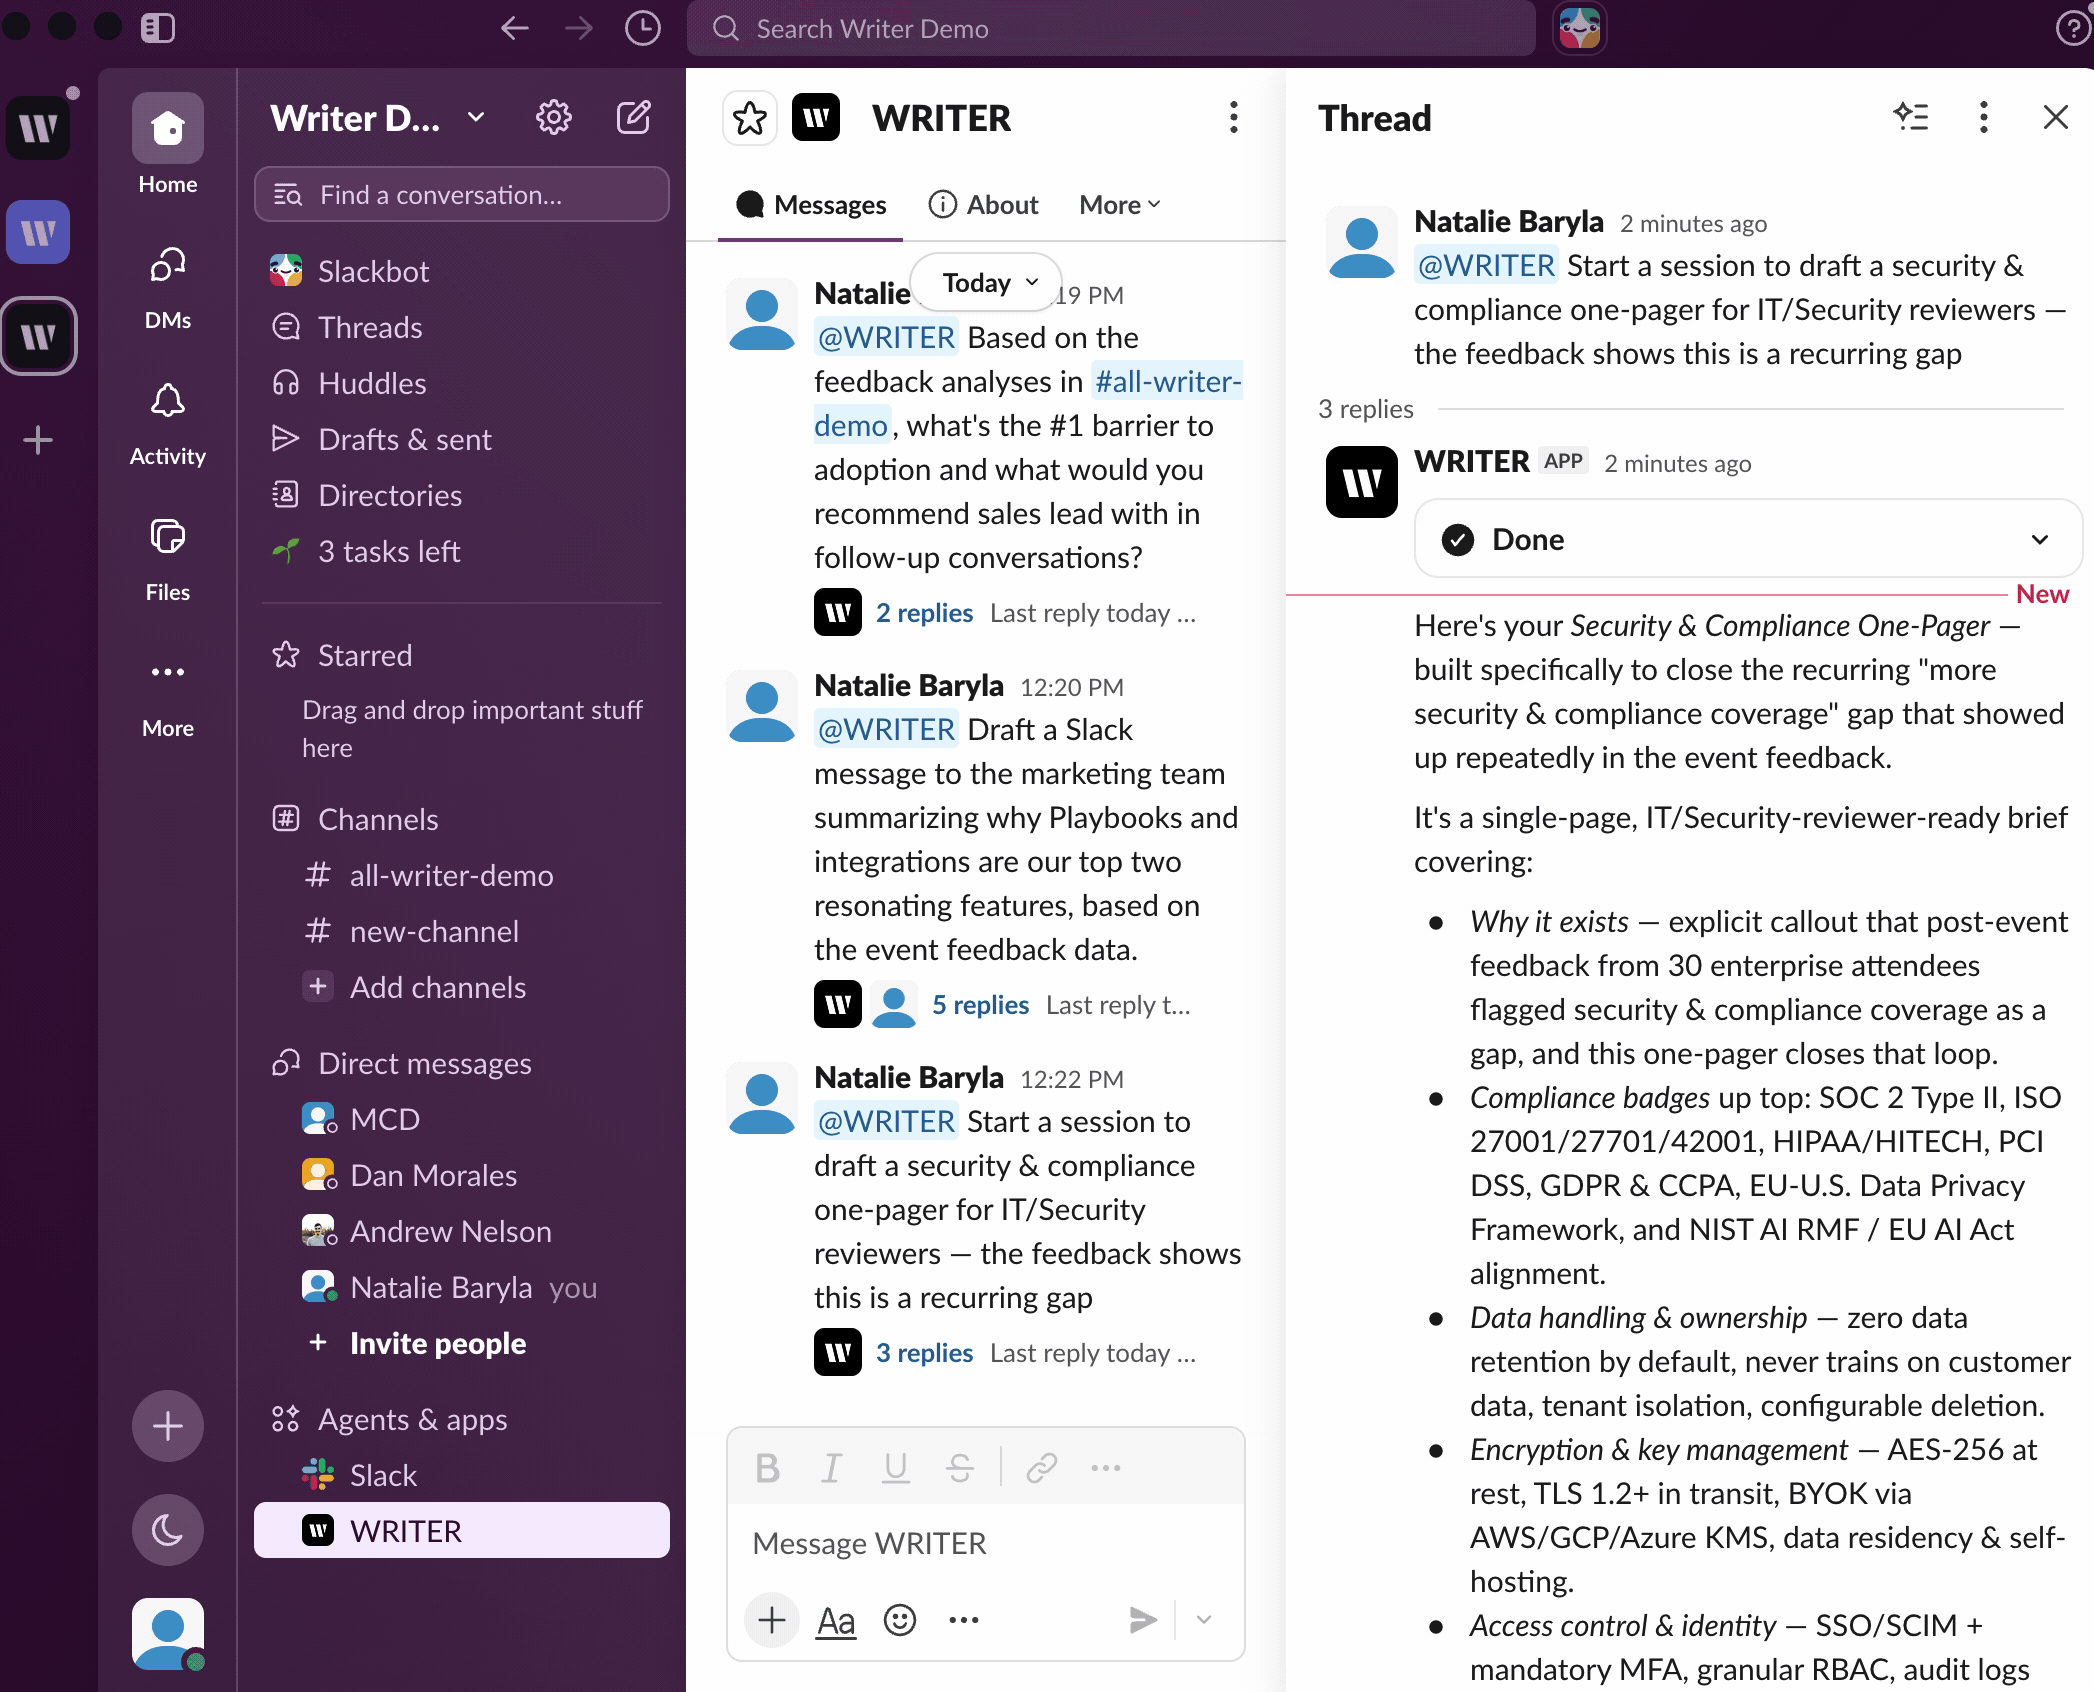Toggle bold formatting
Viewport: 2094px width, 1692px height.
[x=767, y=1467]
